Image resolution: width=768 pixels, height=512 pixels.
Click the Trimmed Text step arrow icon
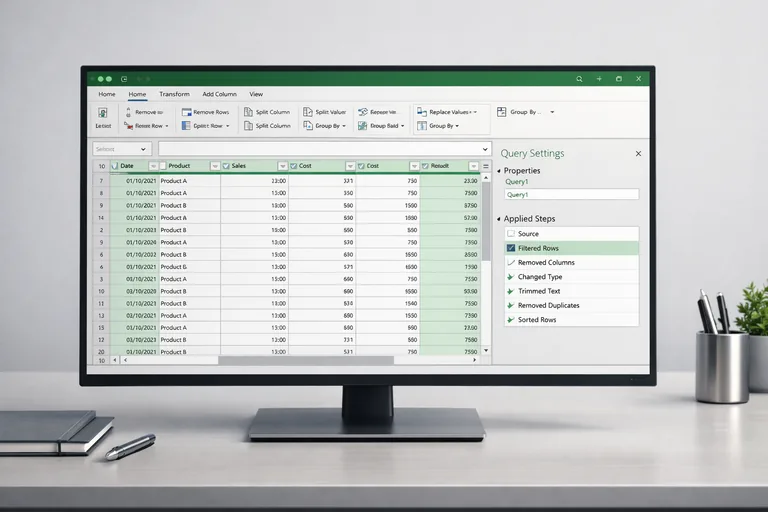(510, 291)
